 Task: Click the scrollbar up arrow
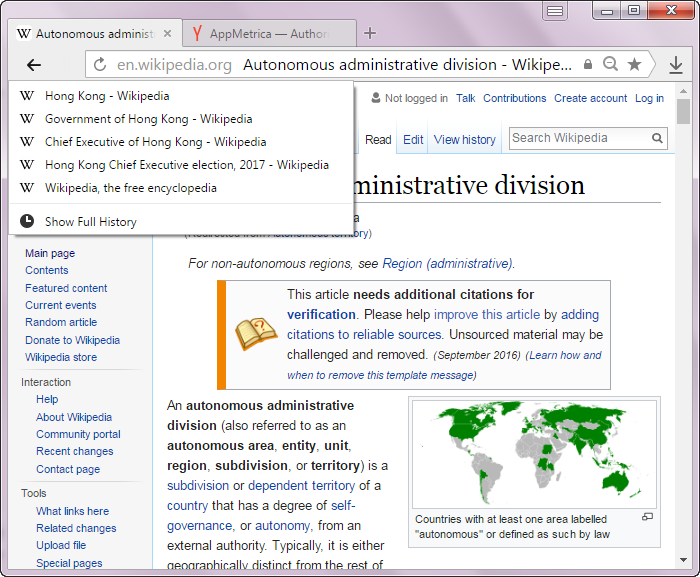click(x=683, y=91)
